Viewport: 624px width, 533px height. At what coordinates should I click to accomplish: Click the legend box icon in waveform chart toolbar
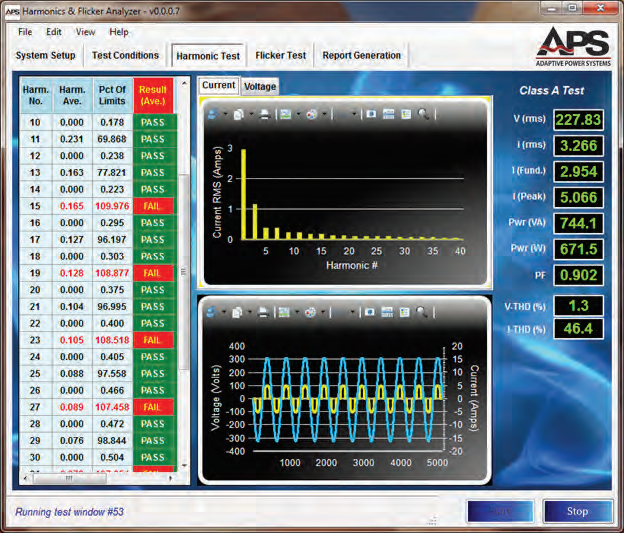(404, 312)
